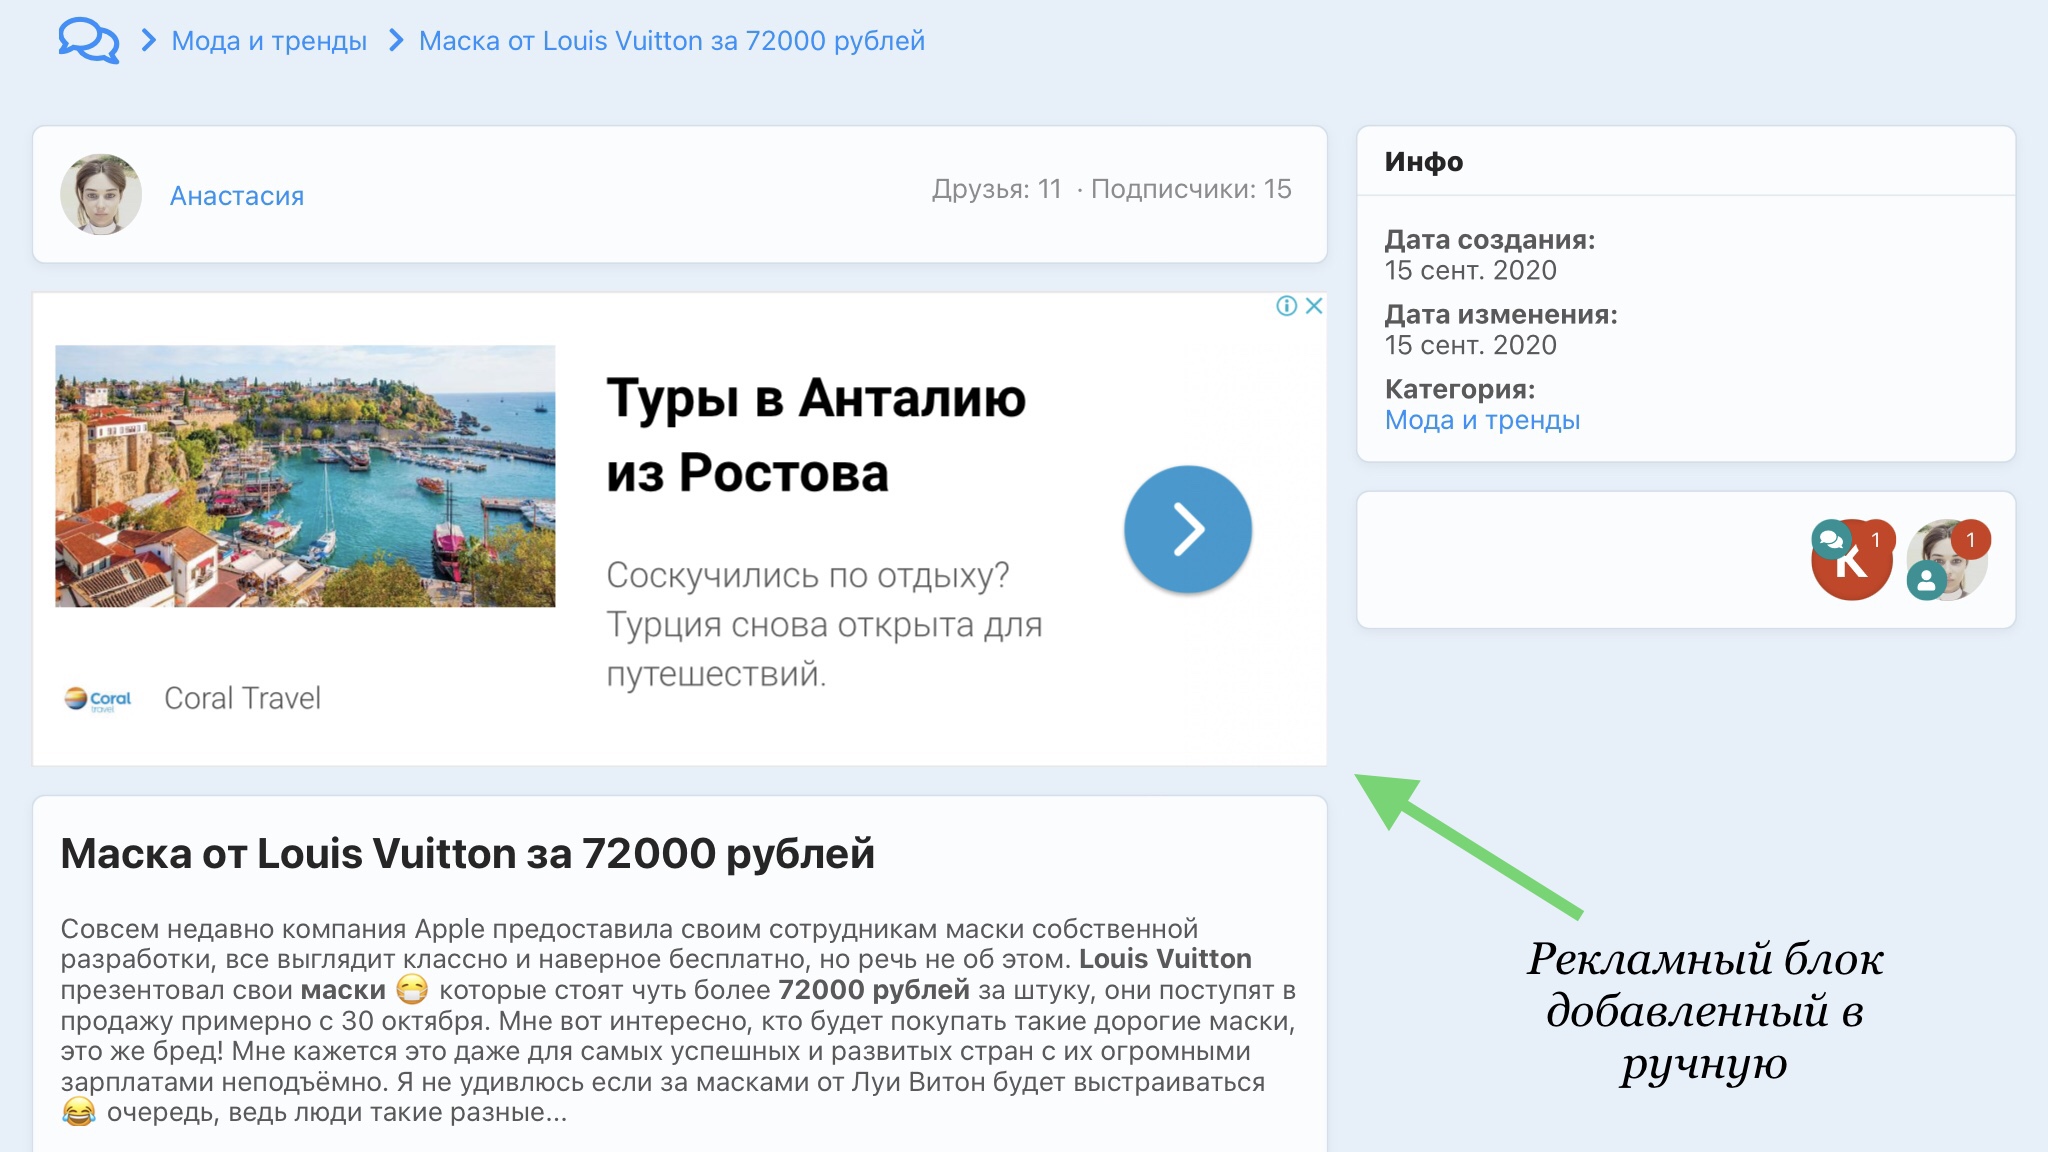Click the teal person badge on avatar
Viewport: 2048px width, 1152px height.
pyautogui.click(x=1926, y=580)
